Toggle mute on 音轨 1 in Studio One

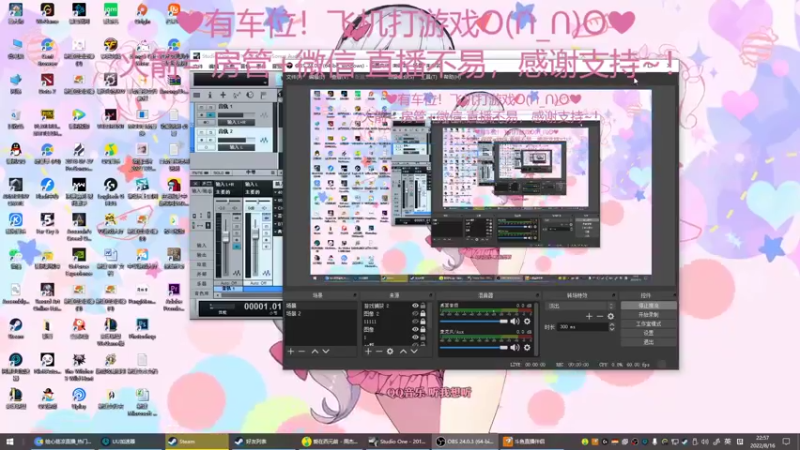click(x=202, y=108)
